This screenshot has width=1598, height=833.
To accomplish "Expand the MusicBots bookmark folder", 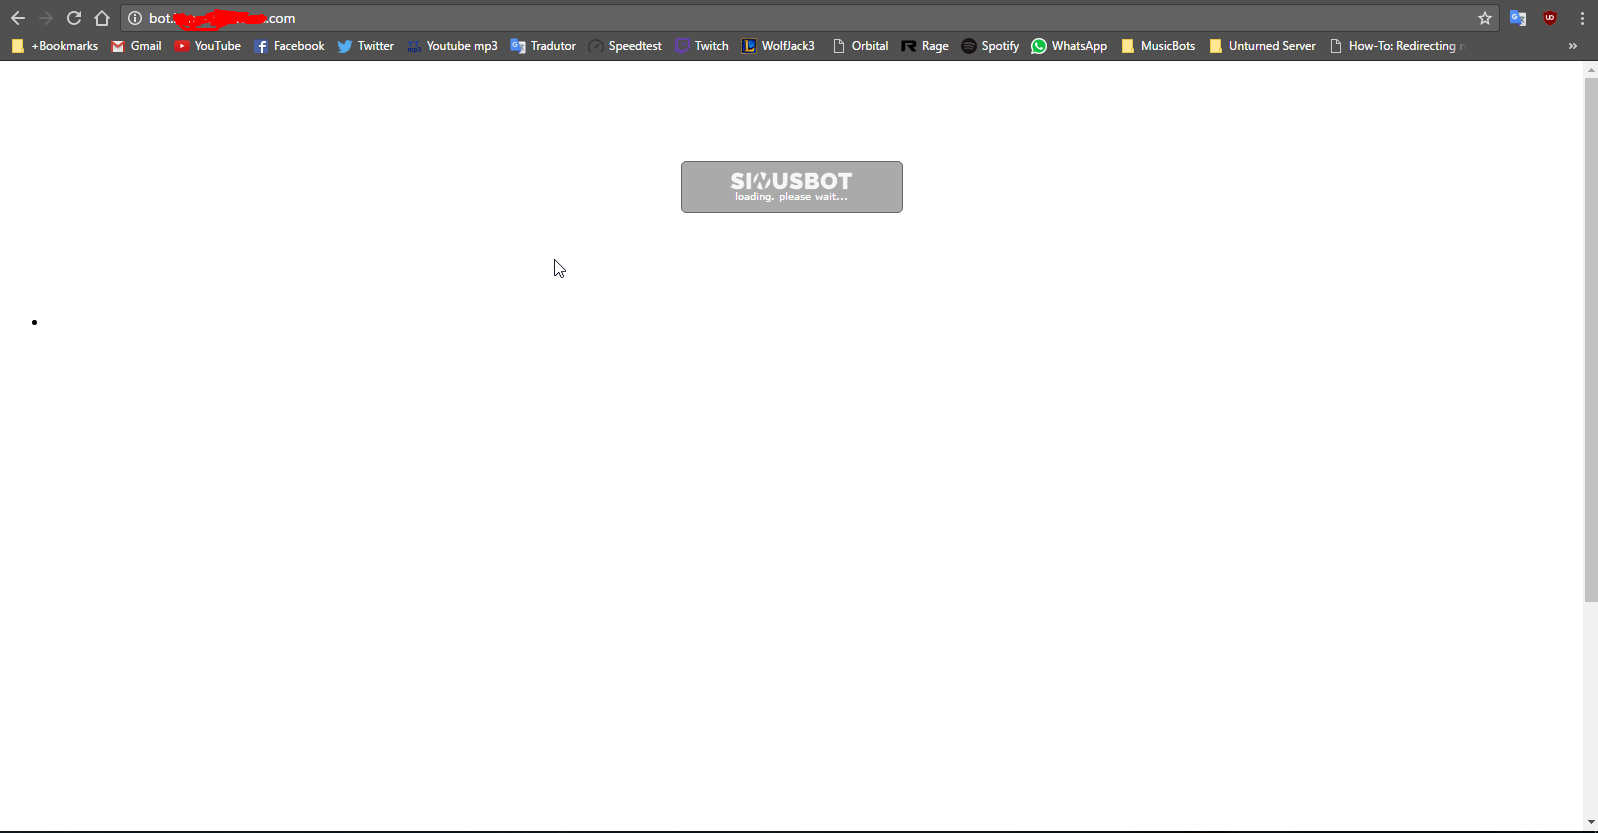I will 1158,46.
